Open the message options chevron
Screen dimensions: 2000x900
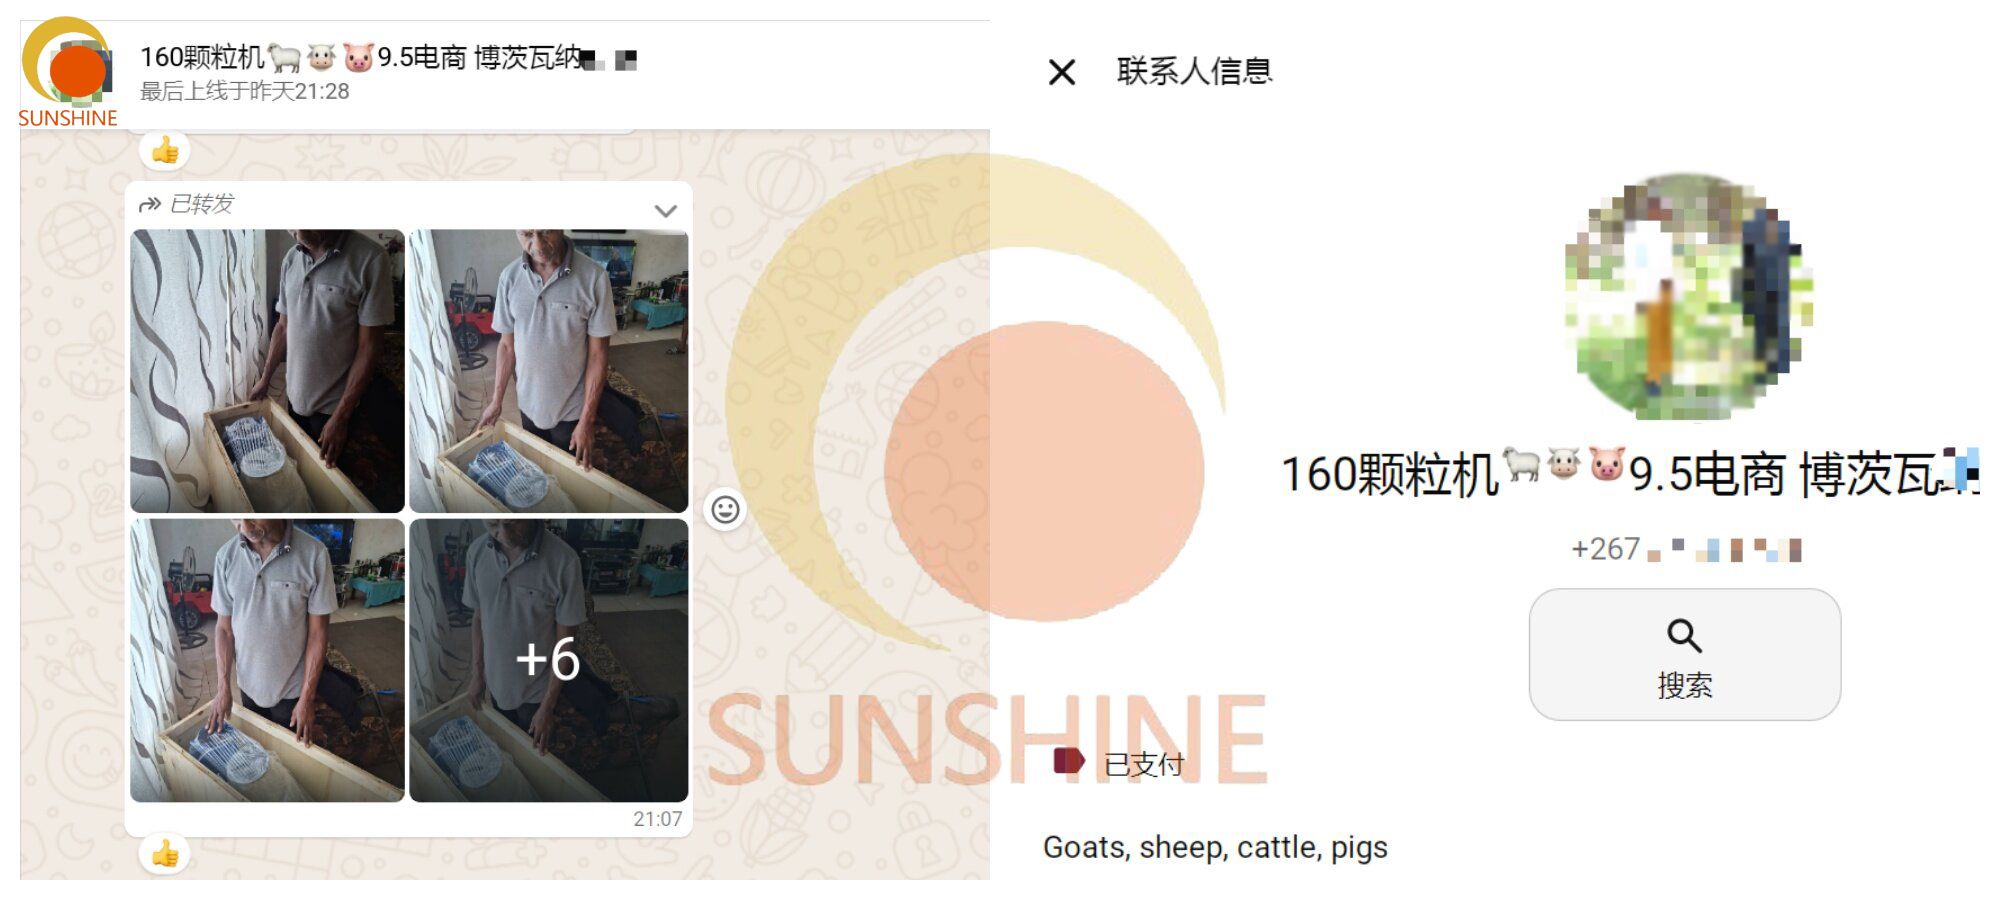tap(666, 211)
